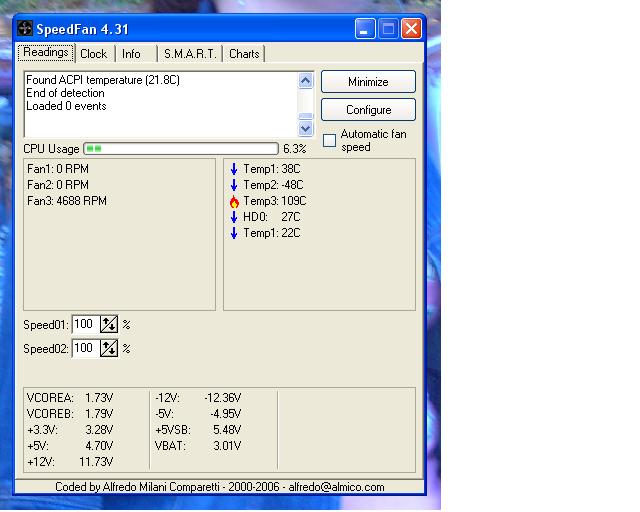The image size is (640, 512).
Task: Click the 'Fan1: 0 RPM' reading
Action: pos(58,169)
